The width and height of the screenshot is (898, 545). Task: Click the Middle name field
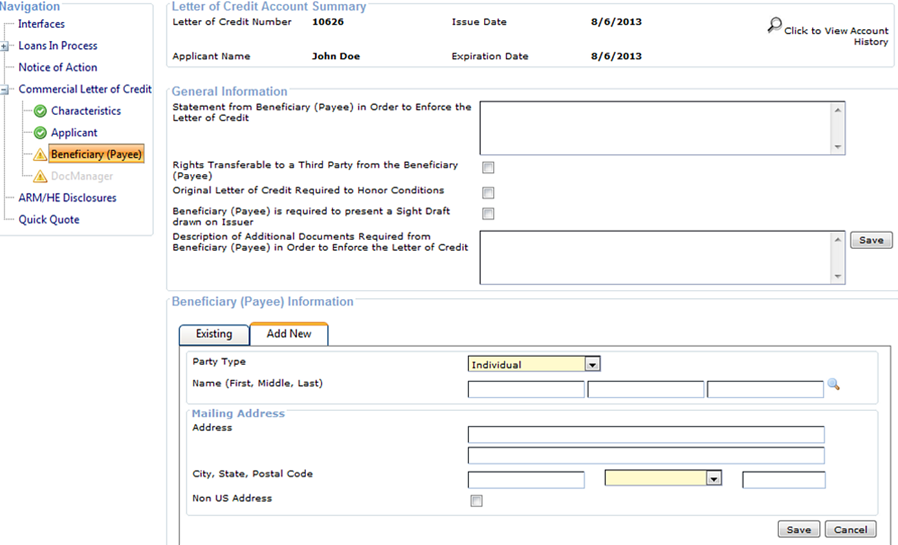[645, 389]
